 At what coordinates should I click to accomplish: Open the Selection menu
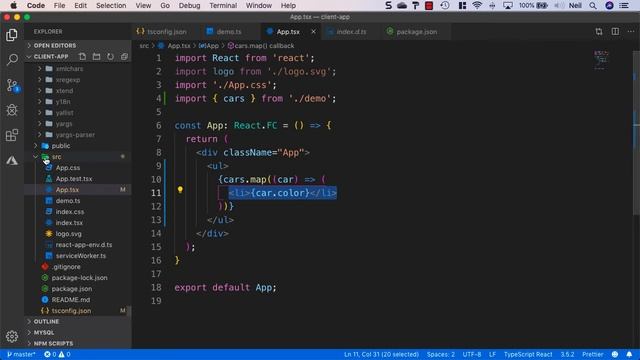[x=111, y=6]
